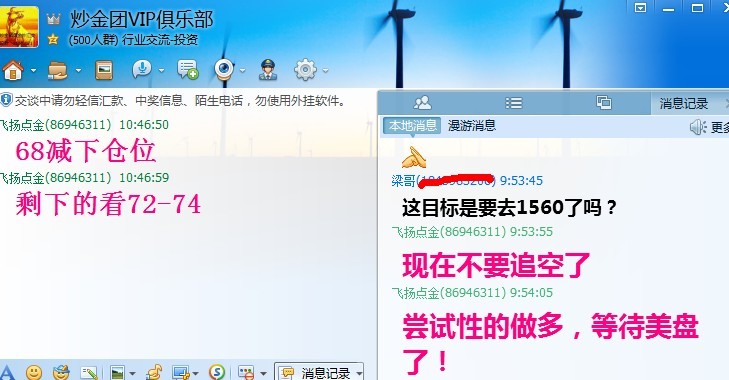
Task: Switch to the overlapping windows icon tab
Action: 603,102
